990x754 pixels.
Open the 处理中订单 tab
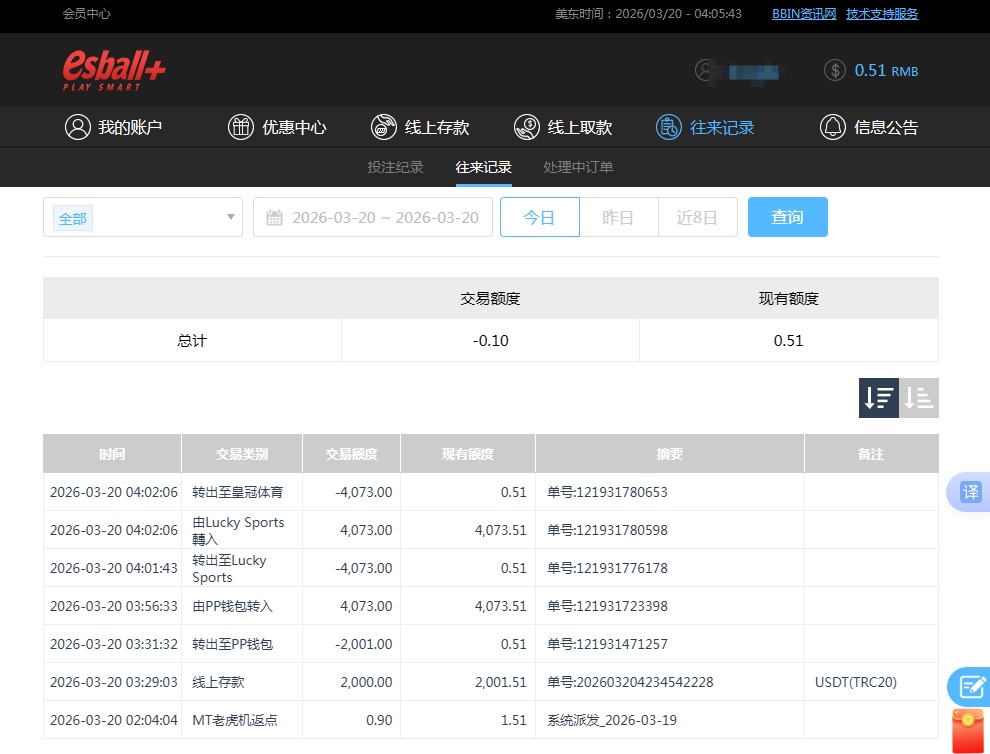[578, 168]
